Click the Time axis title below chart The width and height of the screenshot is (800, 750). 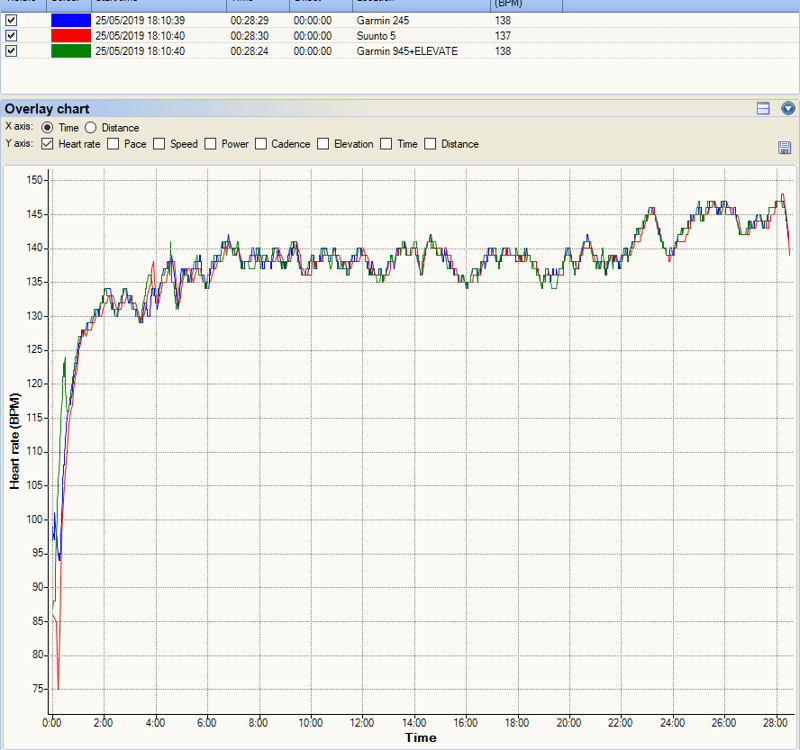(421, 738)
